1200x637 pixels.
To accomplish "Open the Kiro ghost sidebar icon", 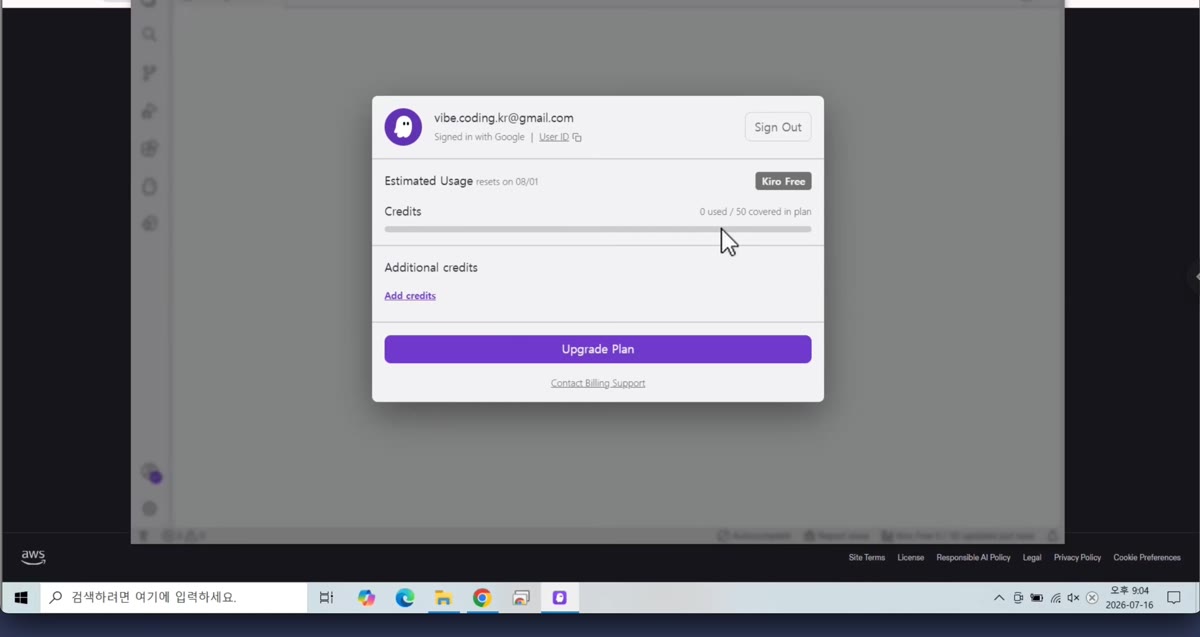I will [x=149, y=187].
